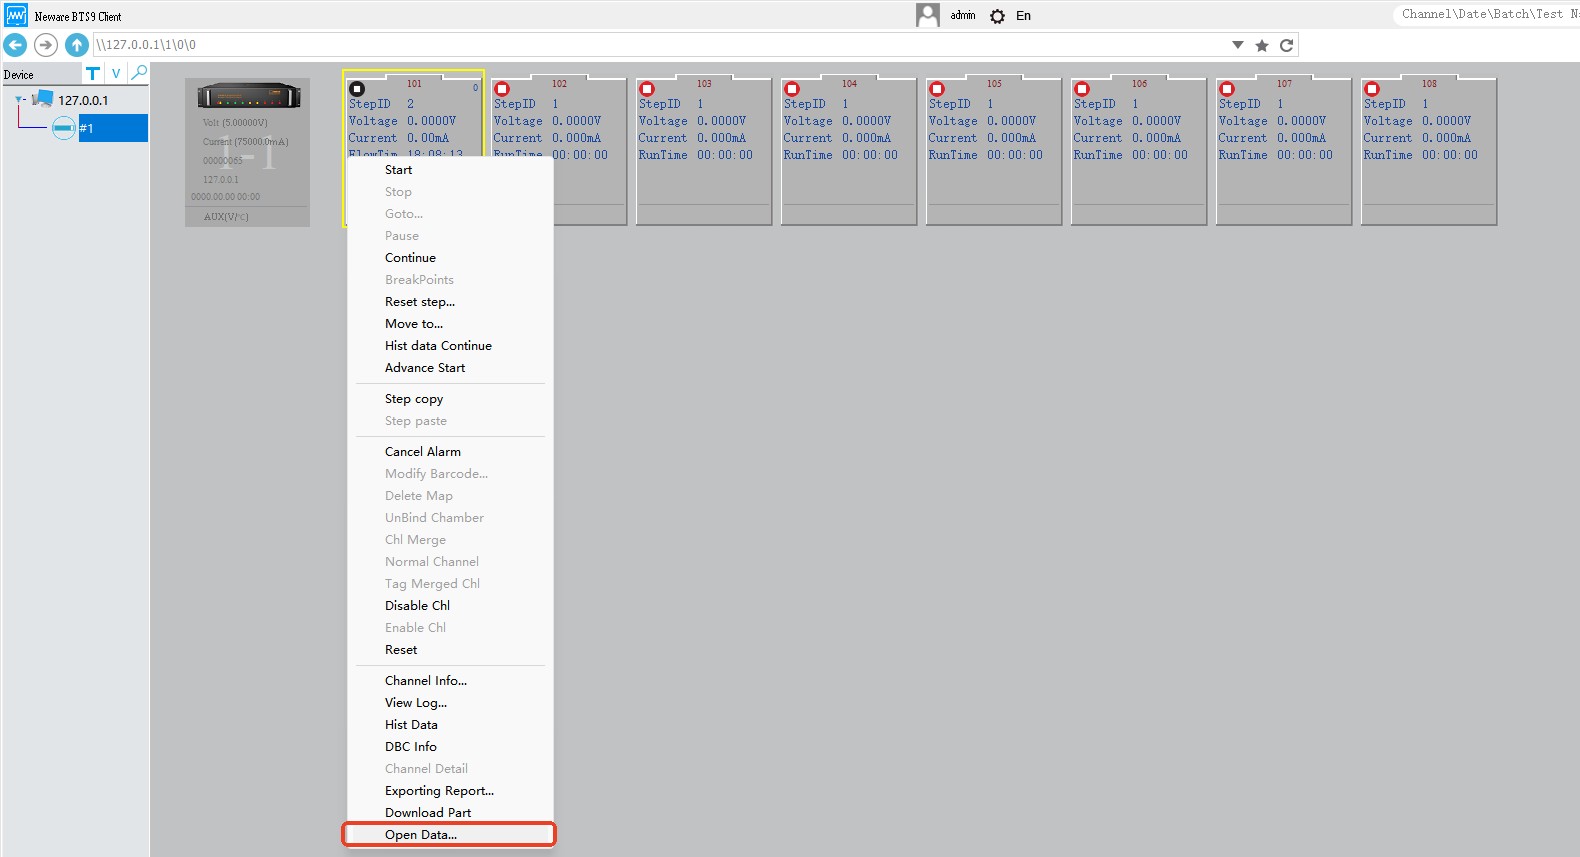This screenshot has width=1580, height=857.
Task: Click the address path input field
Action: click(x=660, y=45)
